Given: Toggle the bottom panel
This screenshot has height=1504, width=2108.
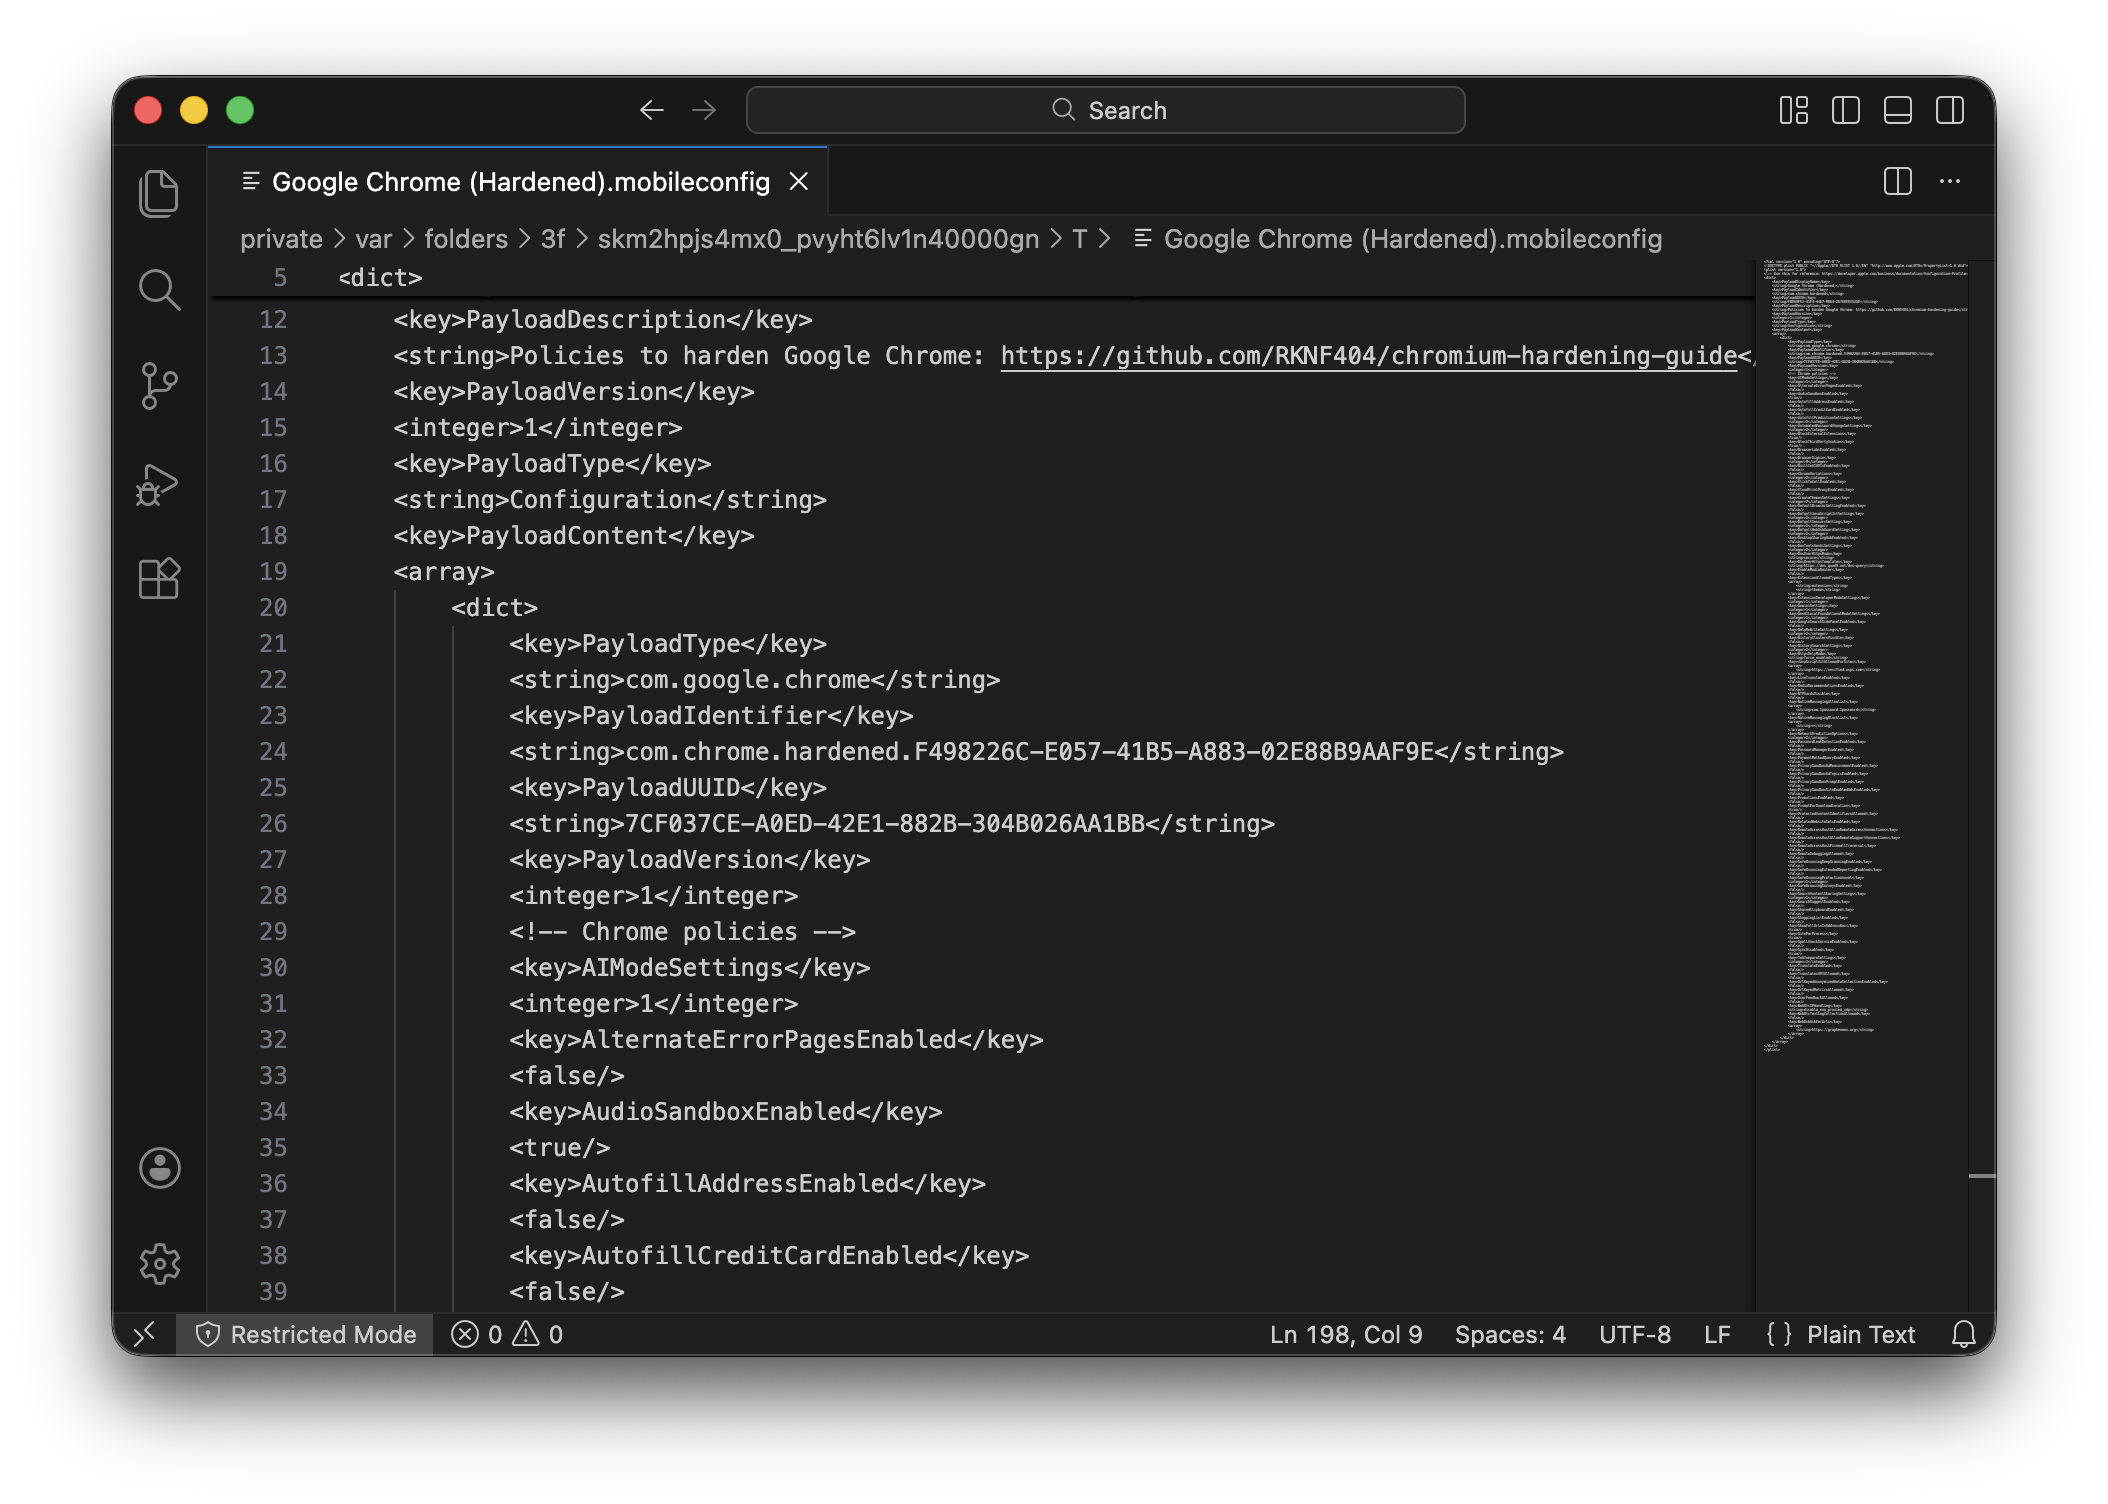Looking at the screenshot, I should (1897, 110).
